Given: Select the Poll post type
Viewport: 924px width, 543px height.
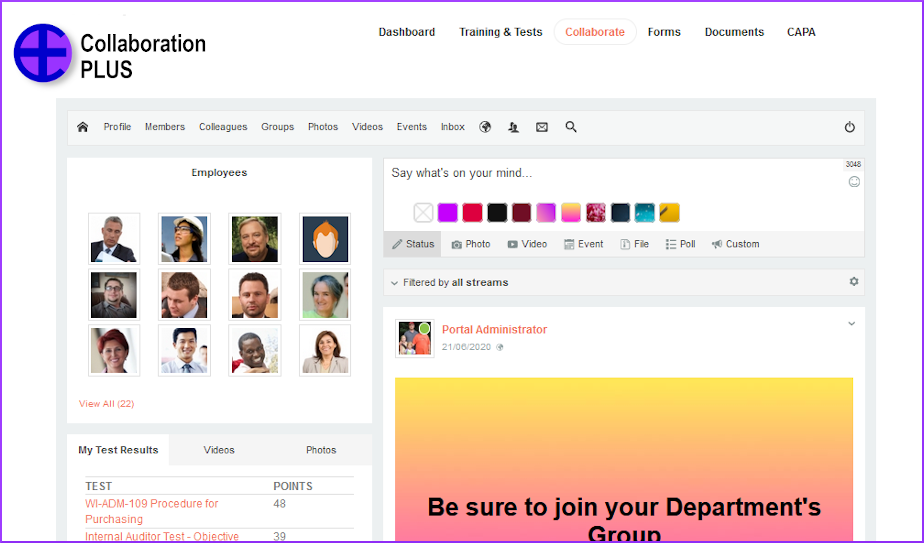Looking at the screenshot, I should (x=680, y=244).
